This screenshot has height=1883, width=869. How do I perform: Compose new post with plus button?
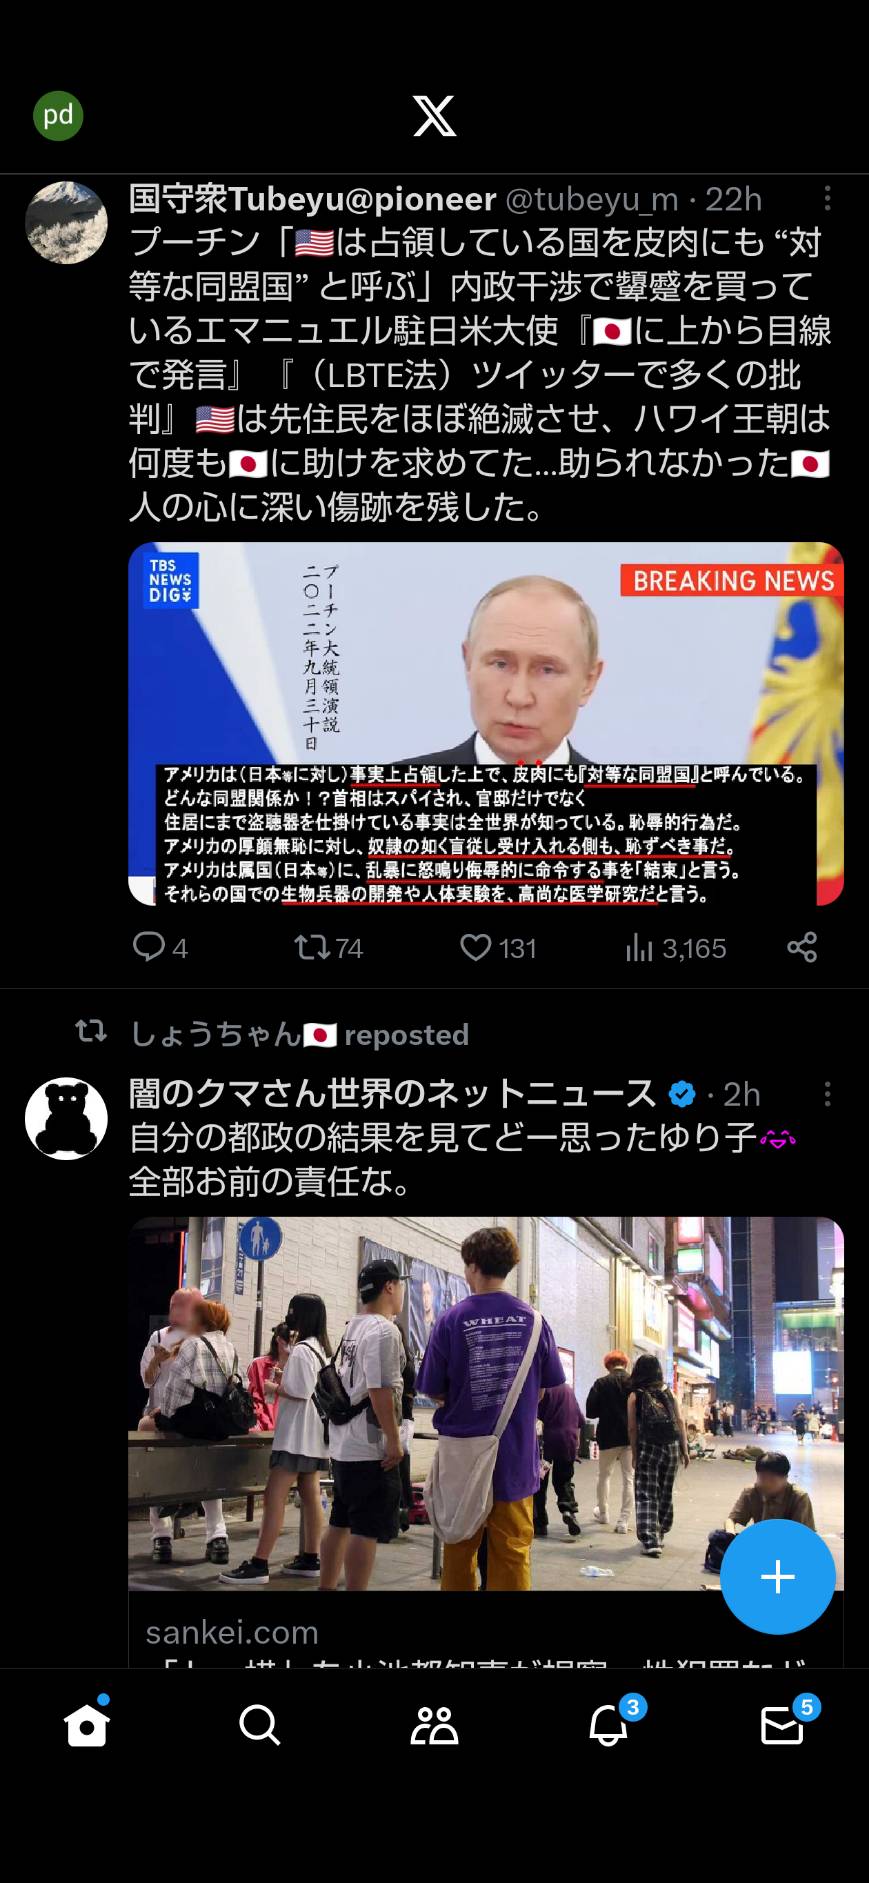777,1577
